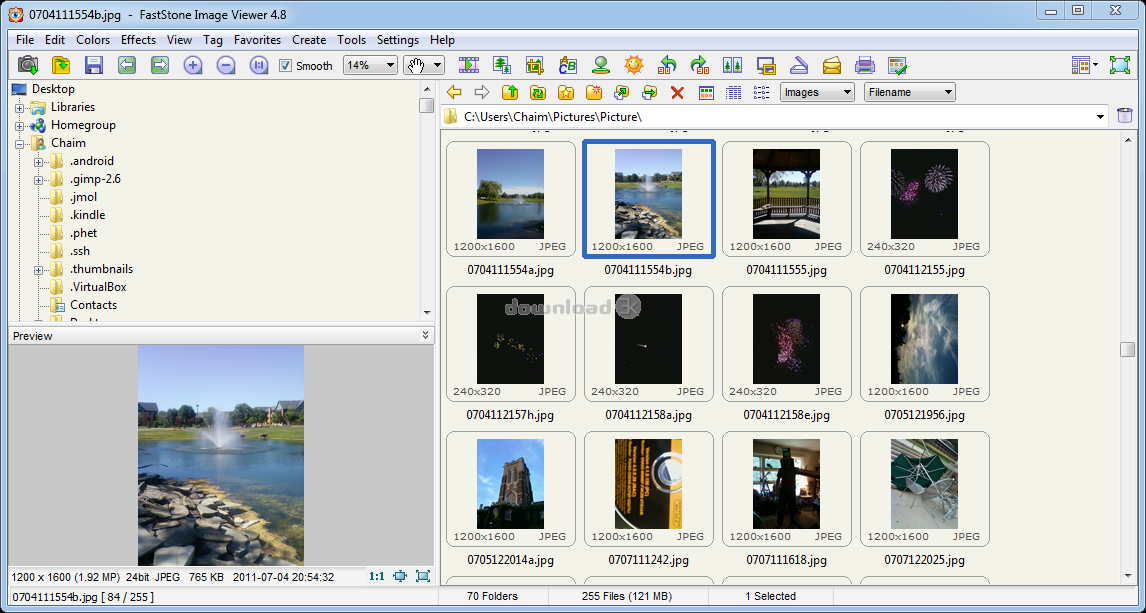The height and width of the screenshot is (613, 1146).
Task: Click the Copy to Folder icon
Action: [x=621, y=92]
